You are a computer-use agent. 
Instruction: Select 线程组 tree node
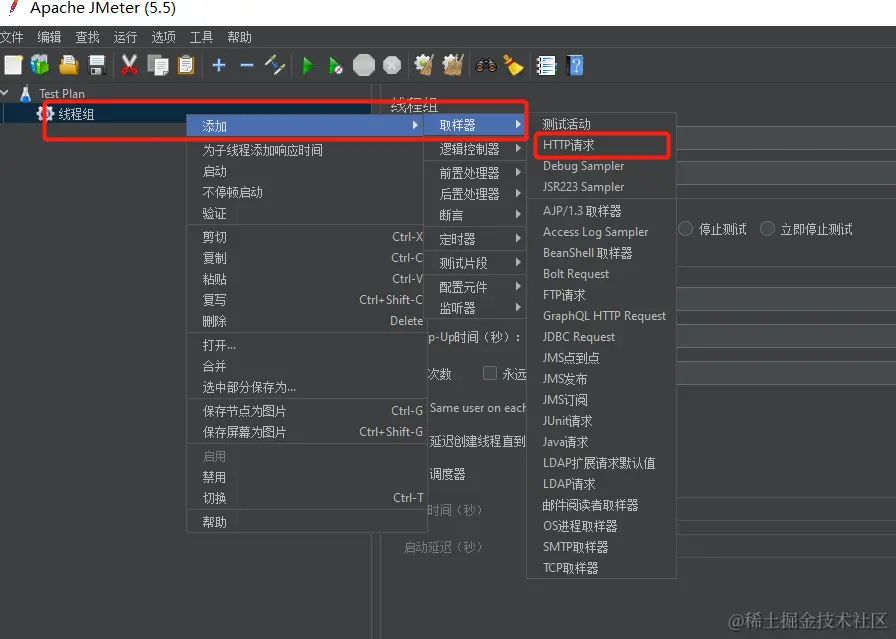77,114
